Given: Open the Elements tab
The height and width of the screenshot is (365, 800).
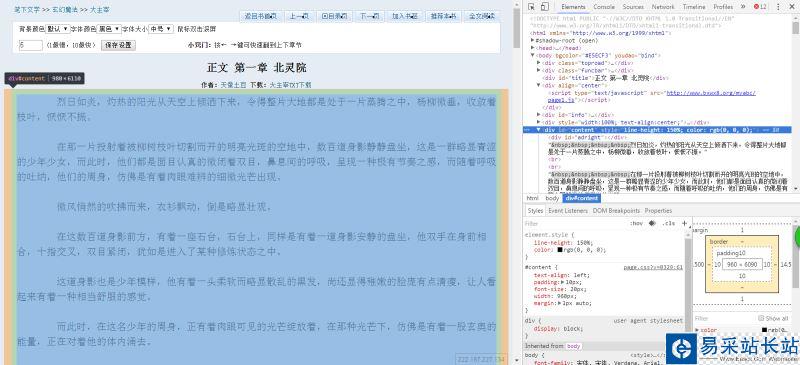Looking at the screenshot, I should [x=573, y=7].
